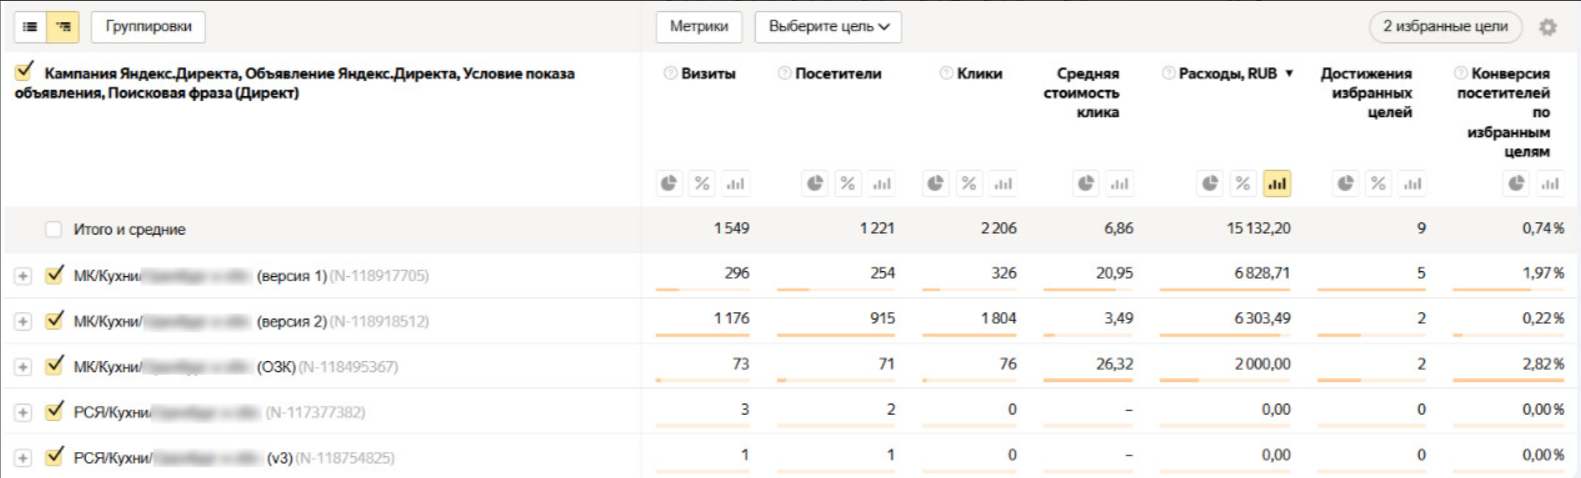Show bar chart for Посетители column

tap(881, 183)
